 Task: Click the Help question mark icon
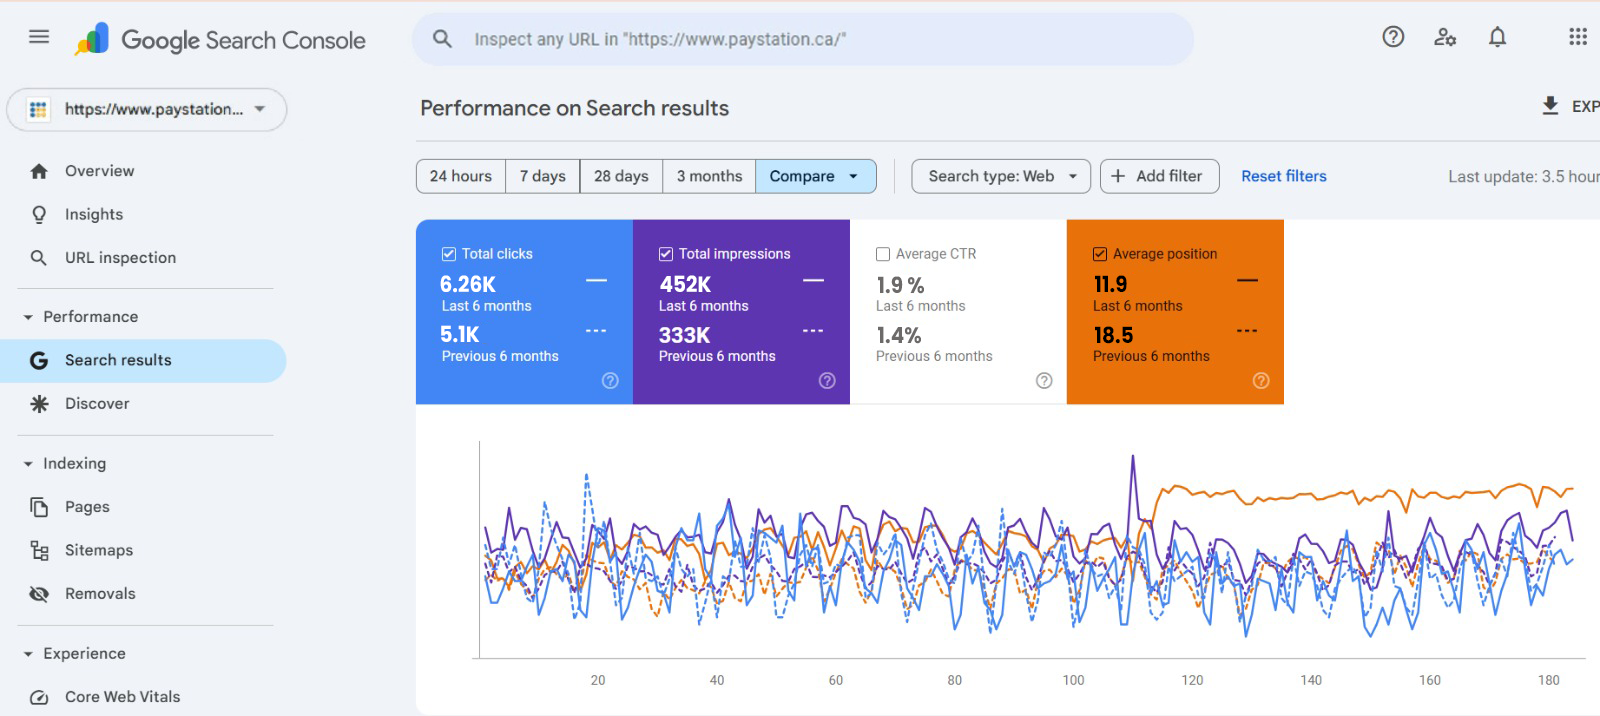[x=1393, y=37]
